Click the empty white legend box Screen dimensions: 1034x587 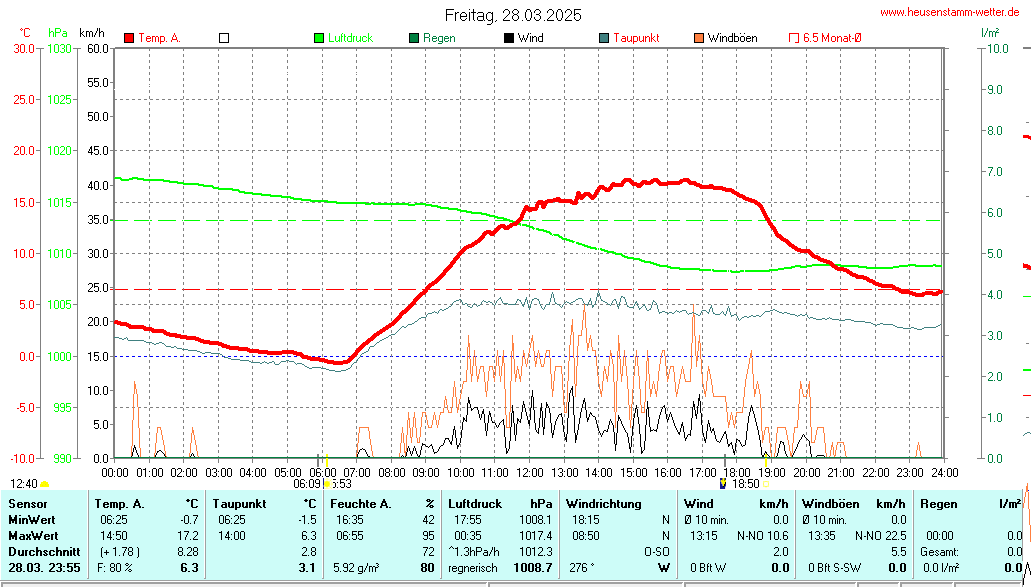224,38
